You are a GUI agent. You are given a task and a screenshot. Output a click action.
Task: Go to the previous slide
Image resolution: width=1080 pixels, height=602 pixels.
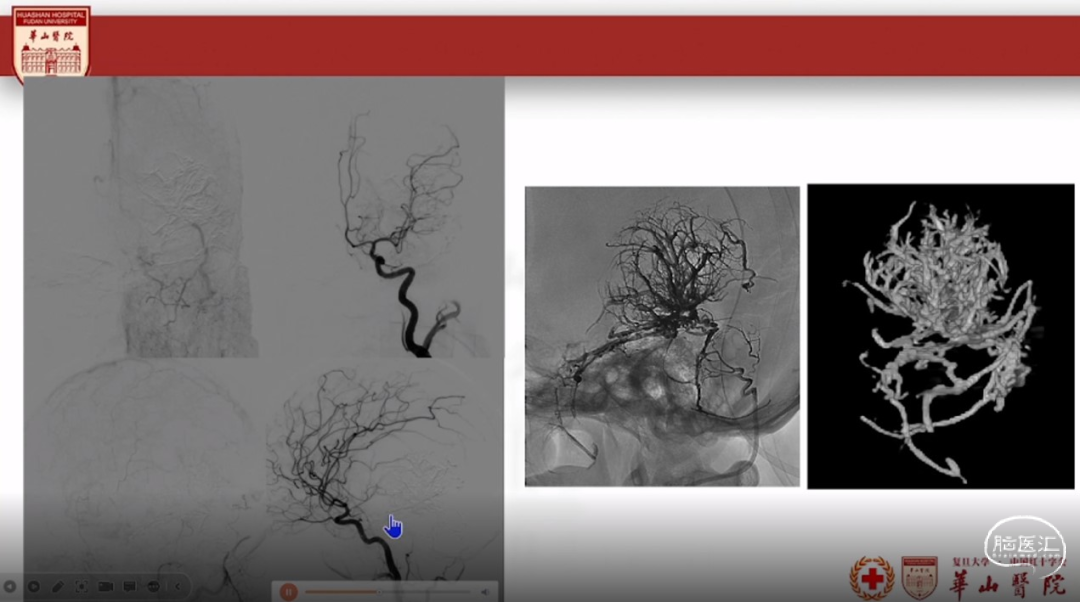click(10, 586)
